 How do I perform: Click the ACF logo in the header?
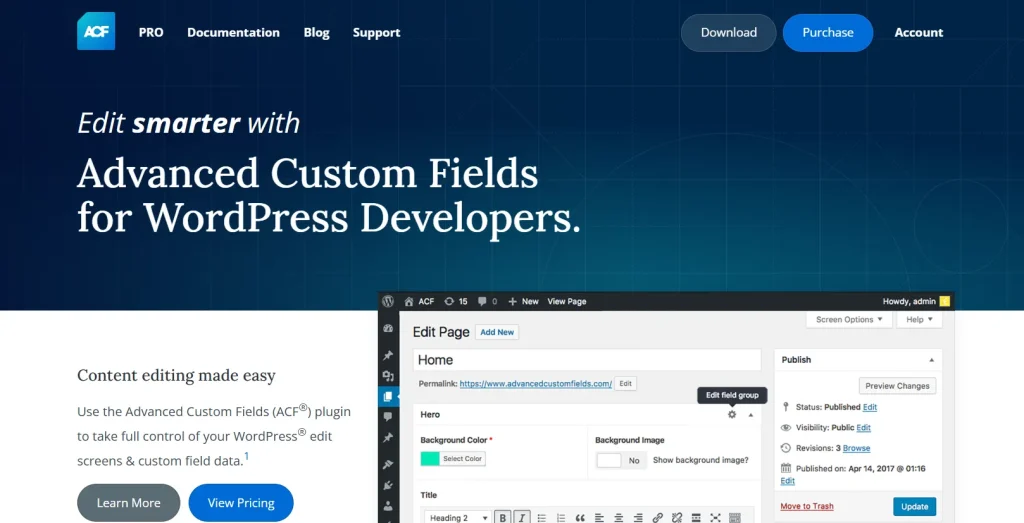point(96,31)
